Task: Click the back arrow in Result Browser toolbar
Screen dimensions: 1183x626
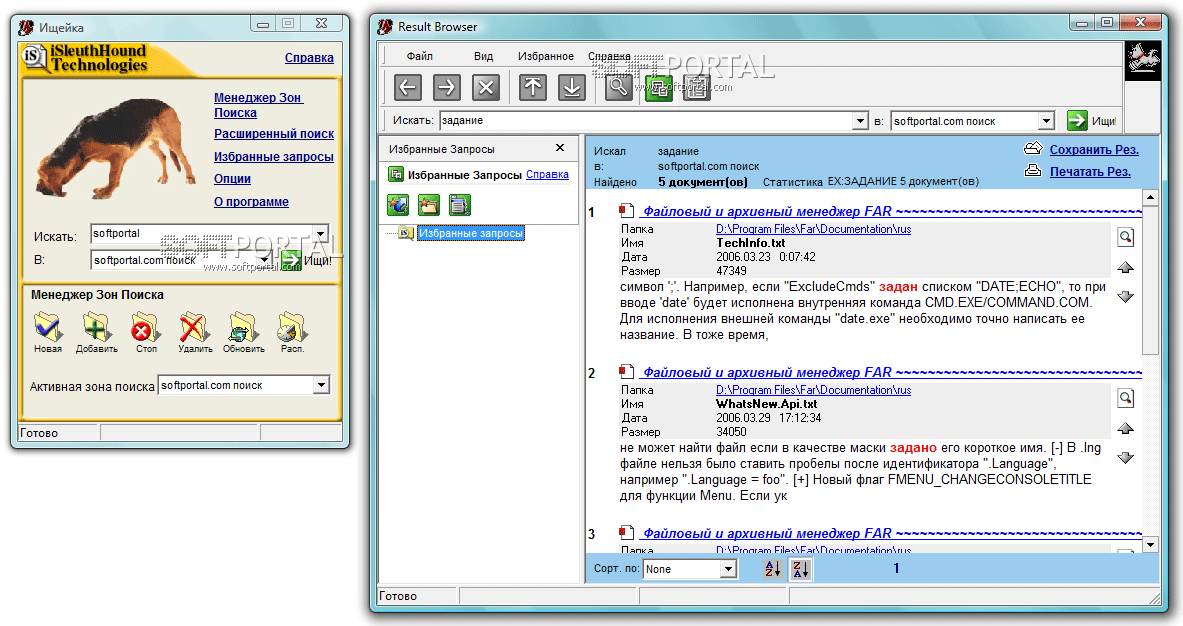Action: [407, 87]
